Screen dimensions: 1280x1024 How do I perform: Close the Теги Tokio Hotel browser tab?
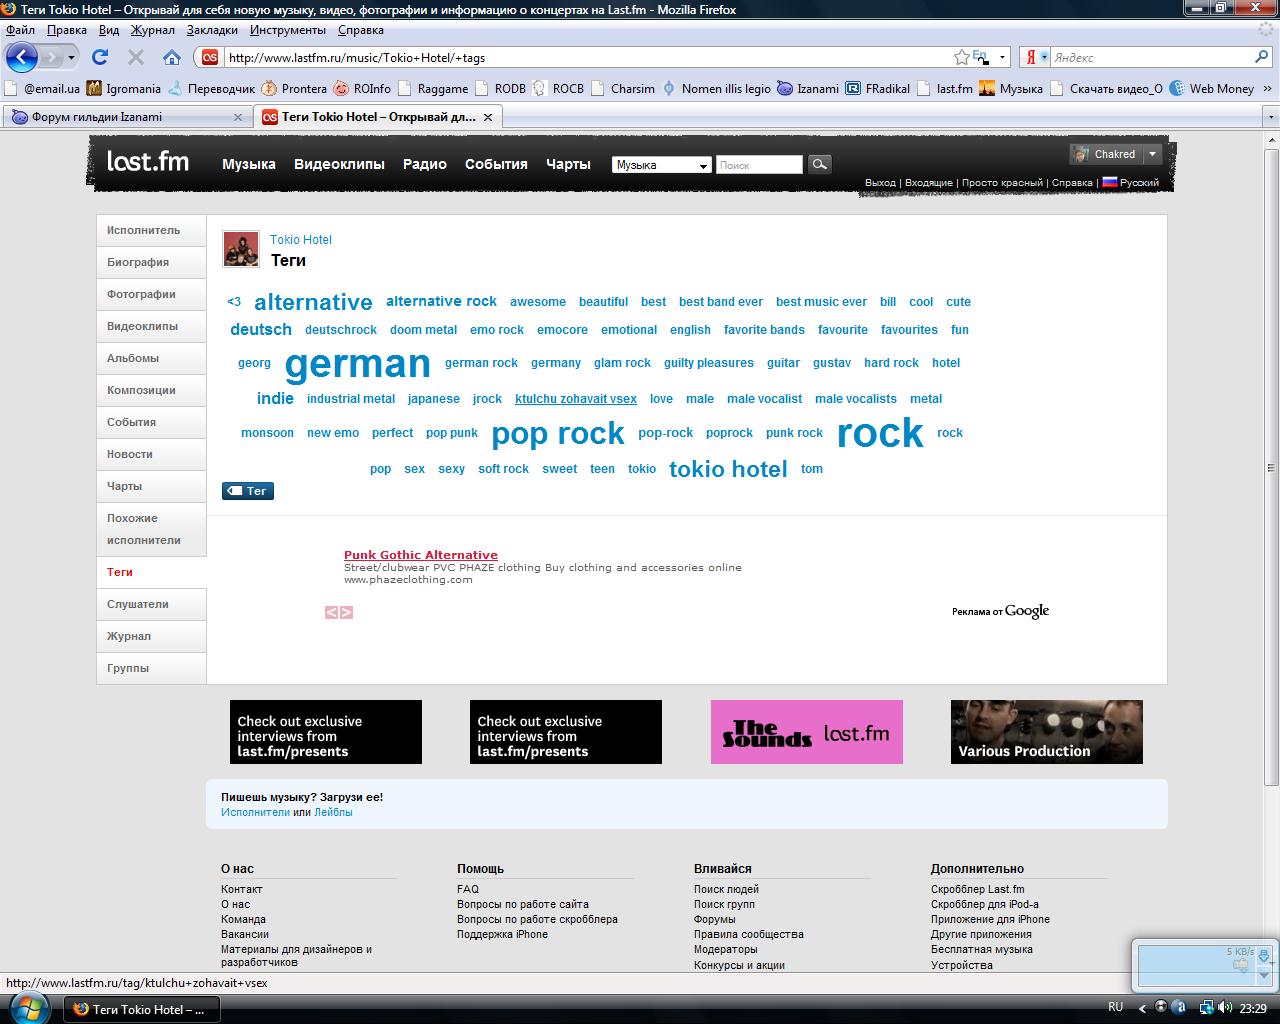coord(488,117)
